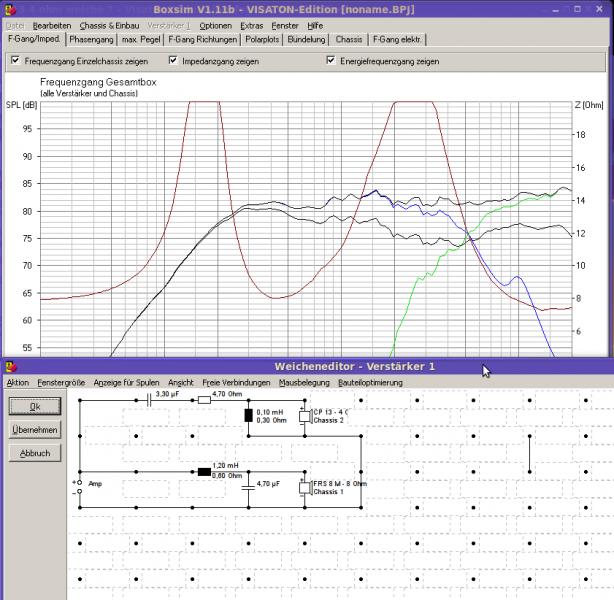
Task: Click the FRS 8 M Chassis 1 speaker symbol
Action: pos(305,488)
